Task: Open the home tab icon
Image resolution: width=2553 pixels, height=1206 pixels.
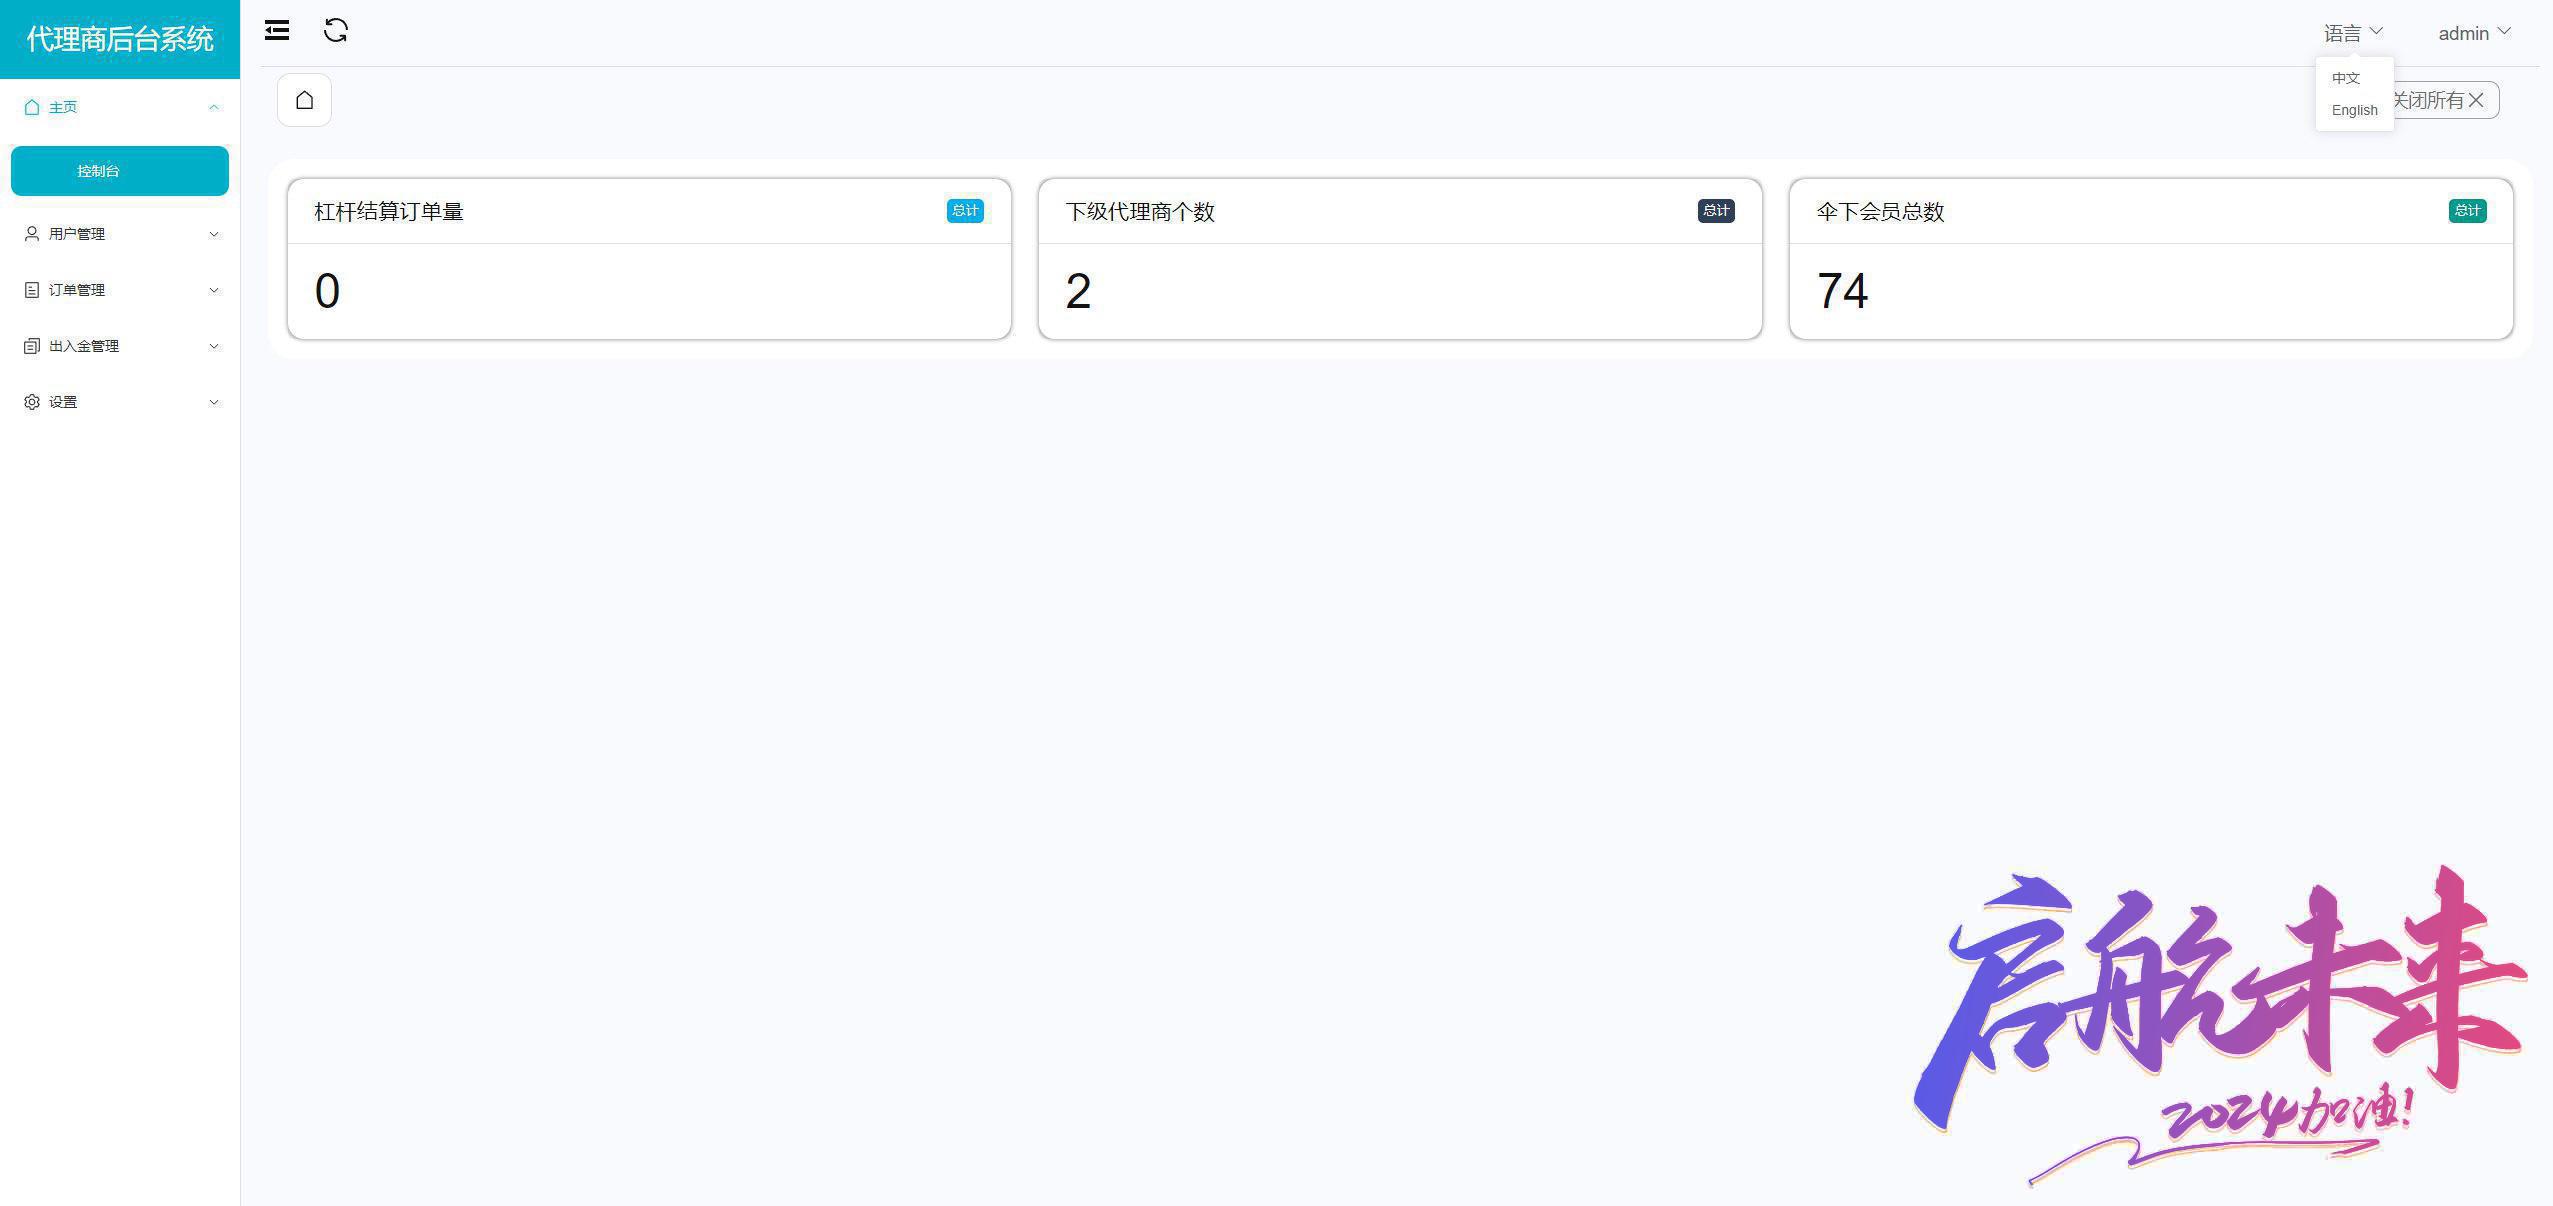Action: coord(304,100)
